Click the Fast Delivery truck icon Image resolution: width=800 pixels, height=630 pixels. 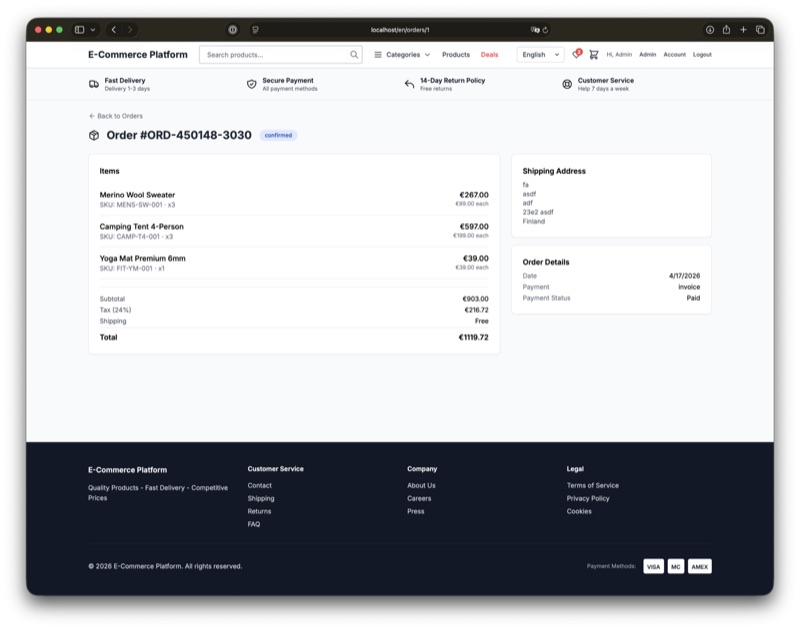coord(94,84)
